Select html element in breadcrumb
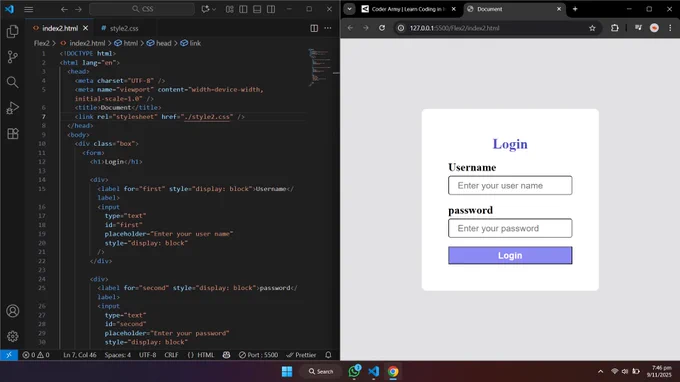 click(126, 43)
